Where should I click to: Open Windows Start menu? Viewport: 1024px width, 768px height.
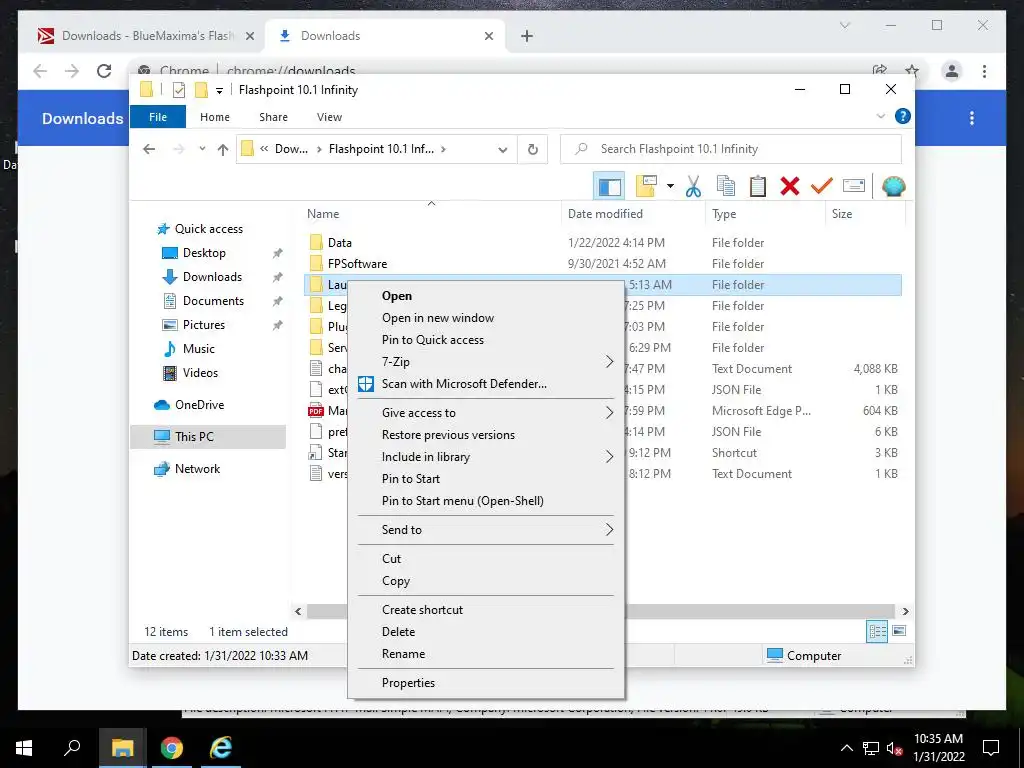24,748
